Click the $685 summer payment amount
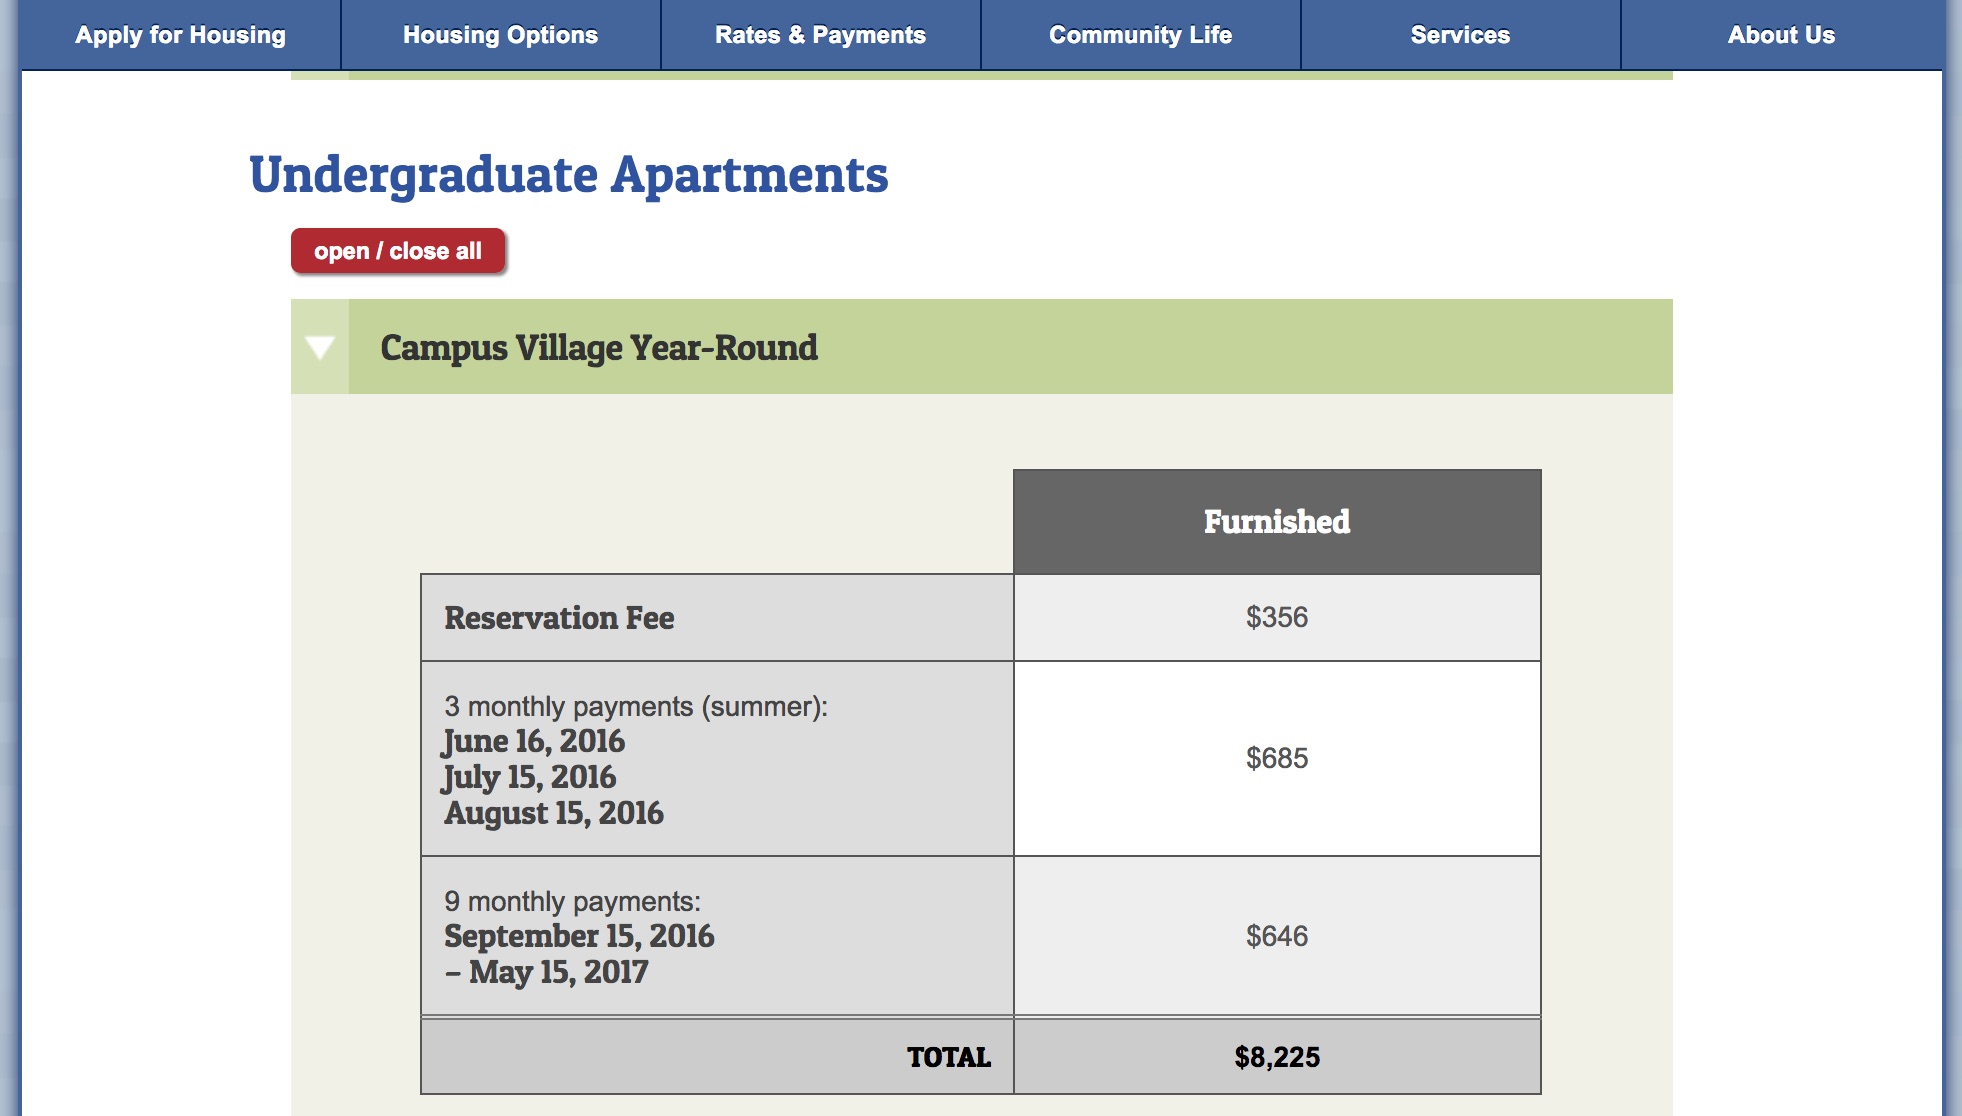This screenshot has width=1962, height=1116. coord(1276,758)
